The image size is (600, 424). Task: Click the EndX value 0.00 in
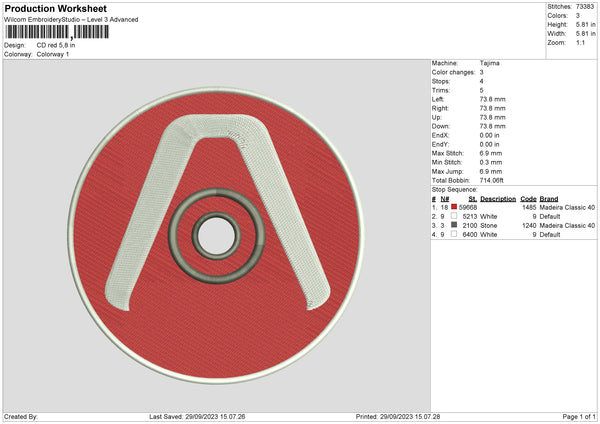pyautogui.click(x=489, y=135)
